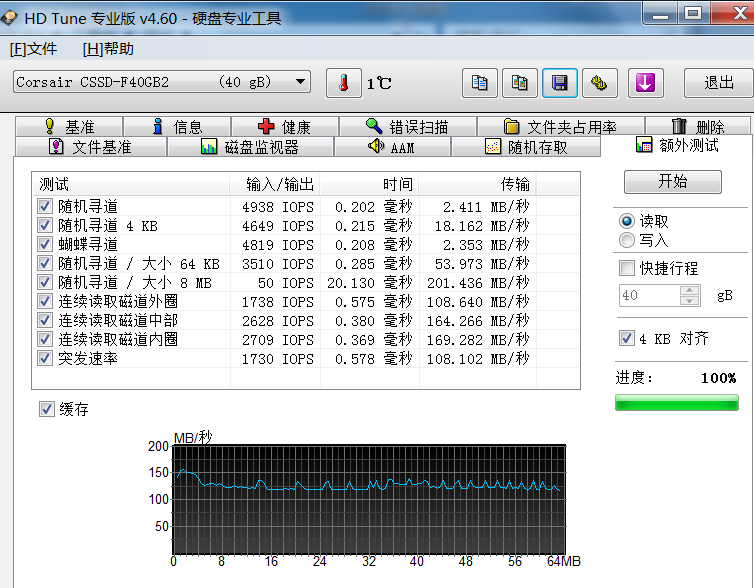Click the 开始 button
The width and height of the screenshot is (754, 588).
coord(672,181)
